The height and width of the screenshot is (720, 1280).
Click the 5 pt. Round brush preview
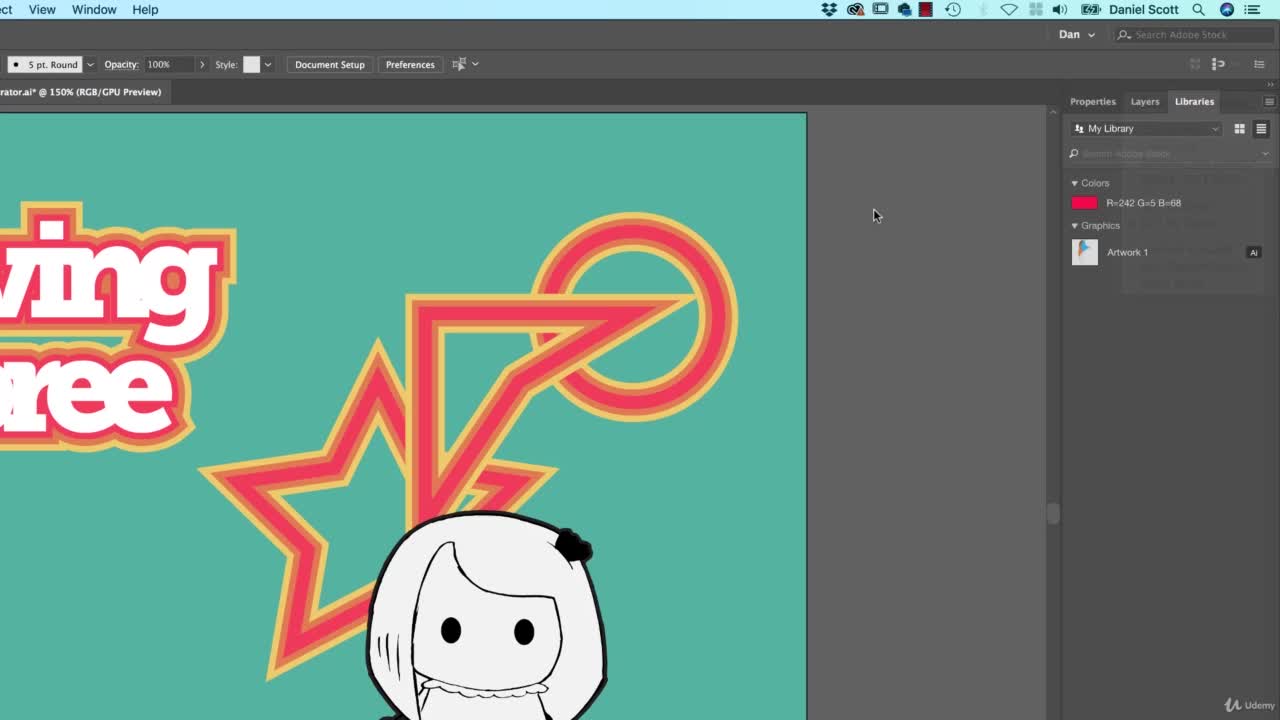point(44,65)
